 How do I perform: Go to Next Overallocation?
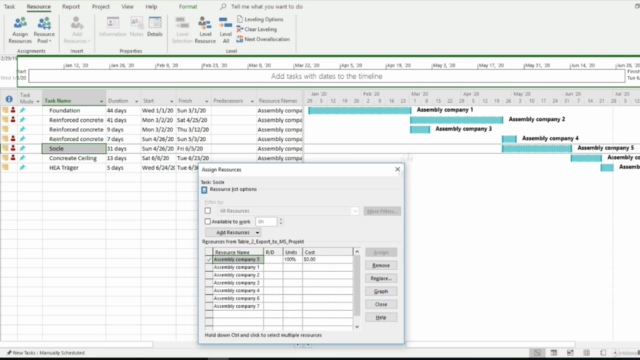point(263,39)
